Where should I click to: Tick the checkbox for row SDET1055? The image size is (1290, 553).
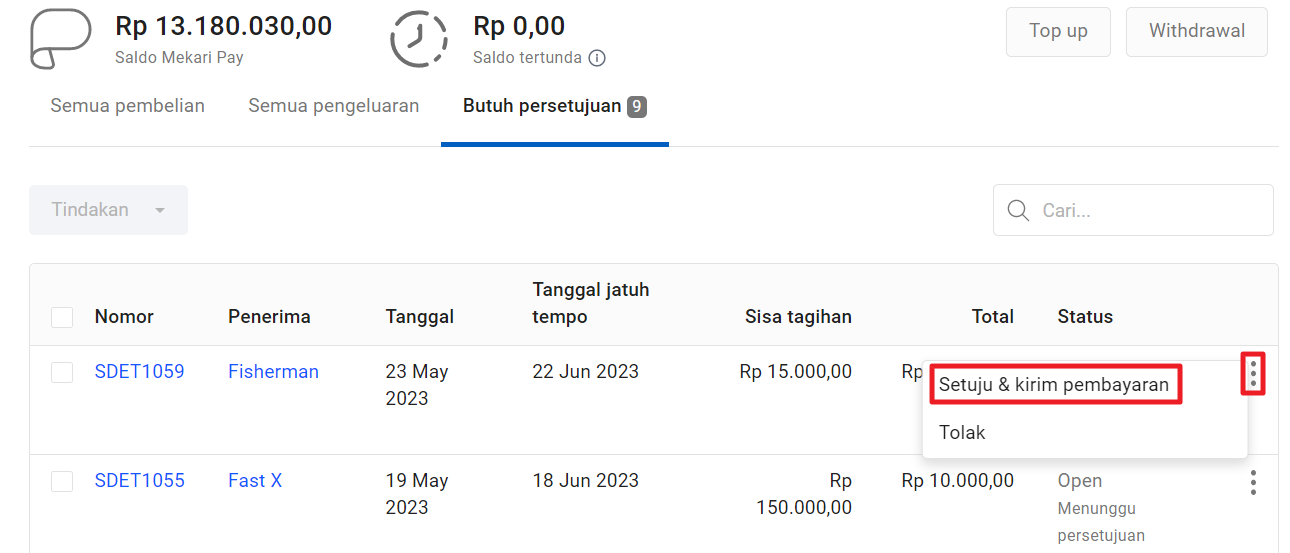(x=62, y=481)
